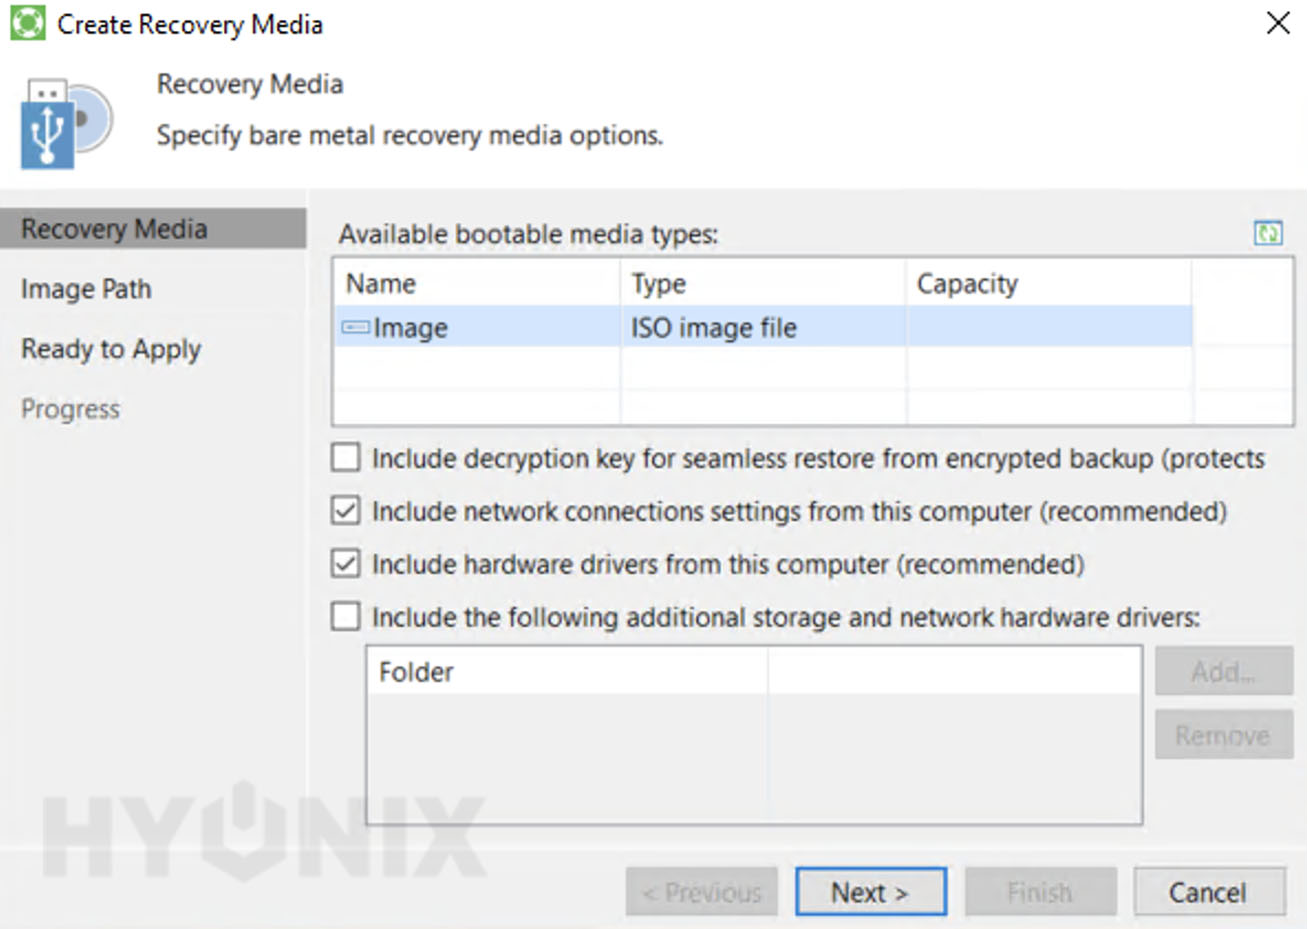Enable additional storage and network drivers option

(344, 616)
